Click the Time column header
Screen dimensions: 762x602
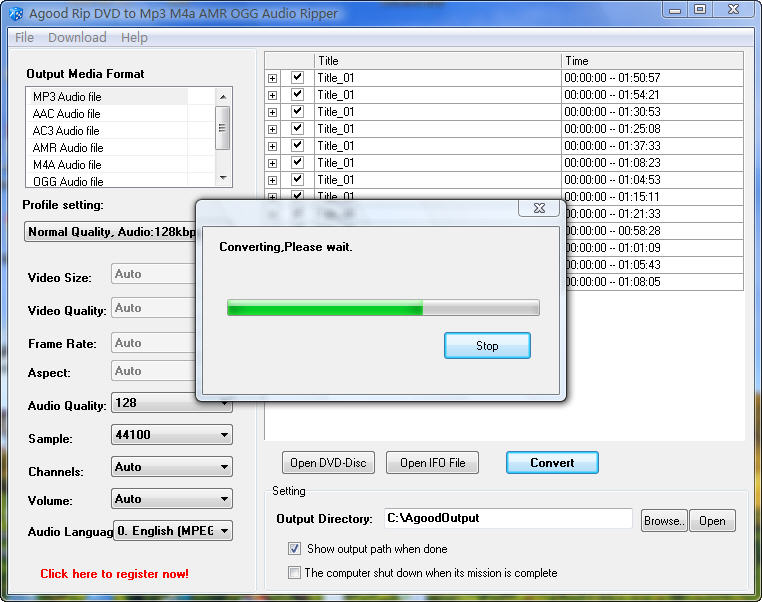click(x=652, y=61)
